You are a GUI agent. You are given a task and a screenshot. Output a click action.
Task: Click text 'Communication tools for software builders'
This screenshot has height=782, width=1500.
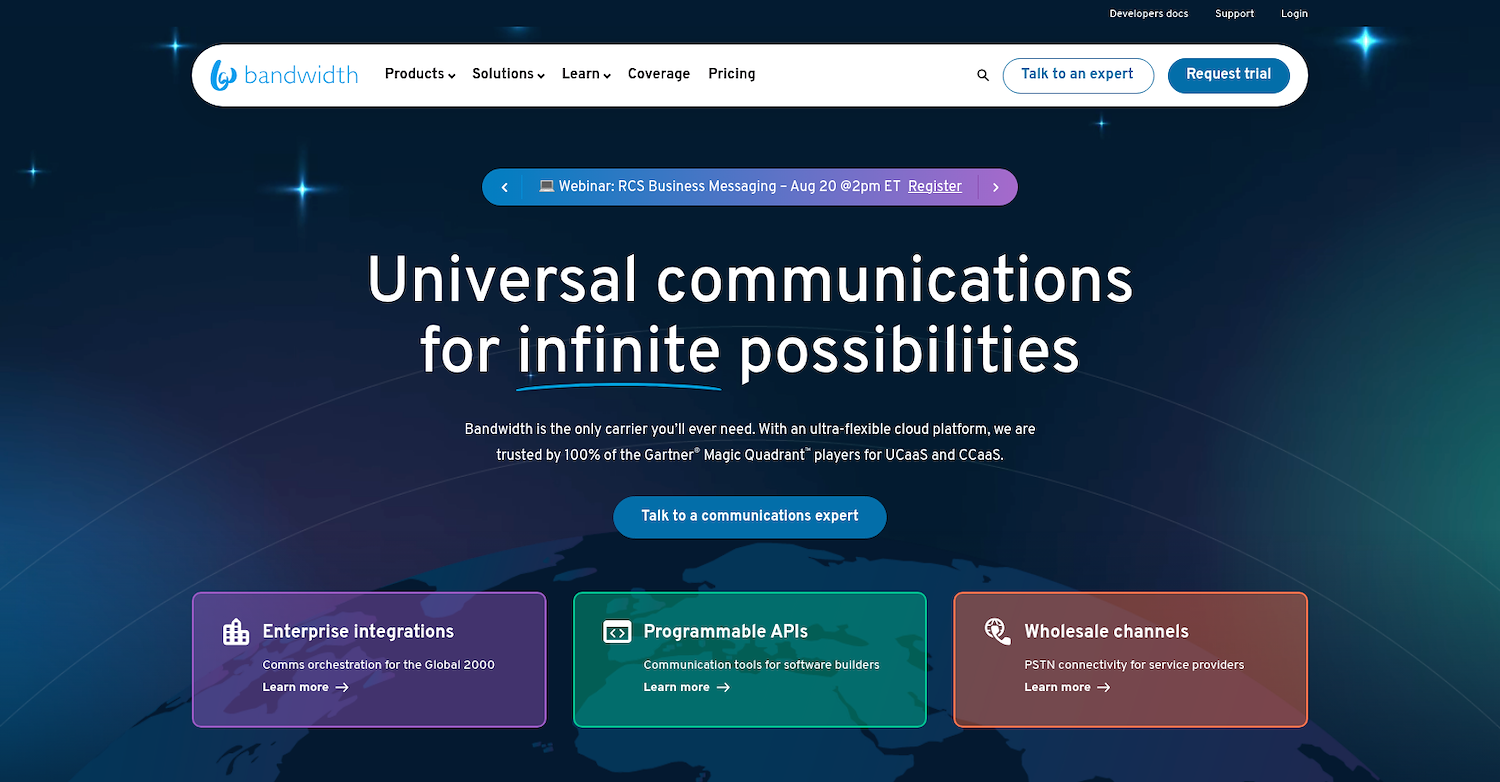(x=762, y=665)
